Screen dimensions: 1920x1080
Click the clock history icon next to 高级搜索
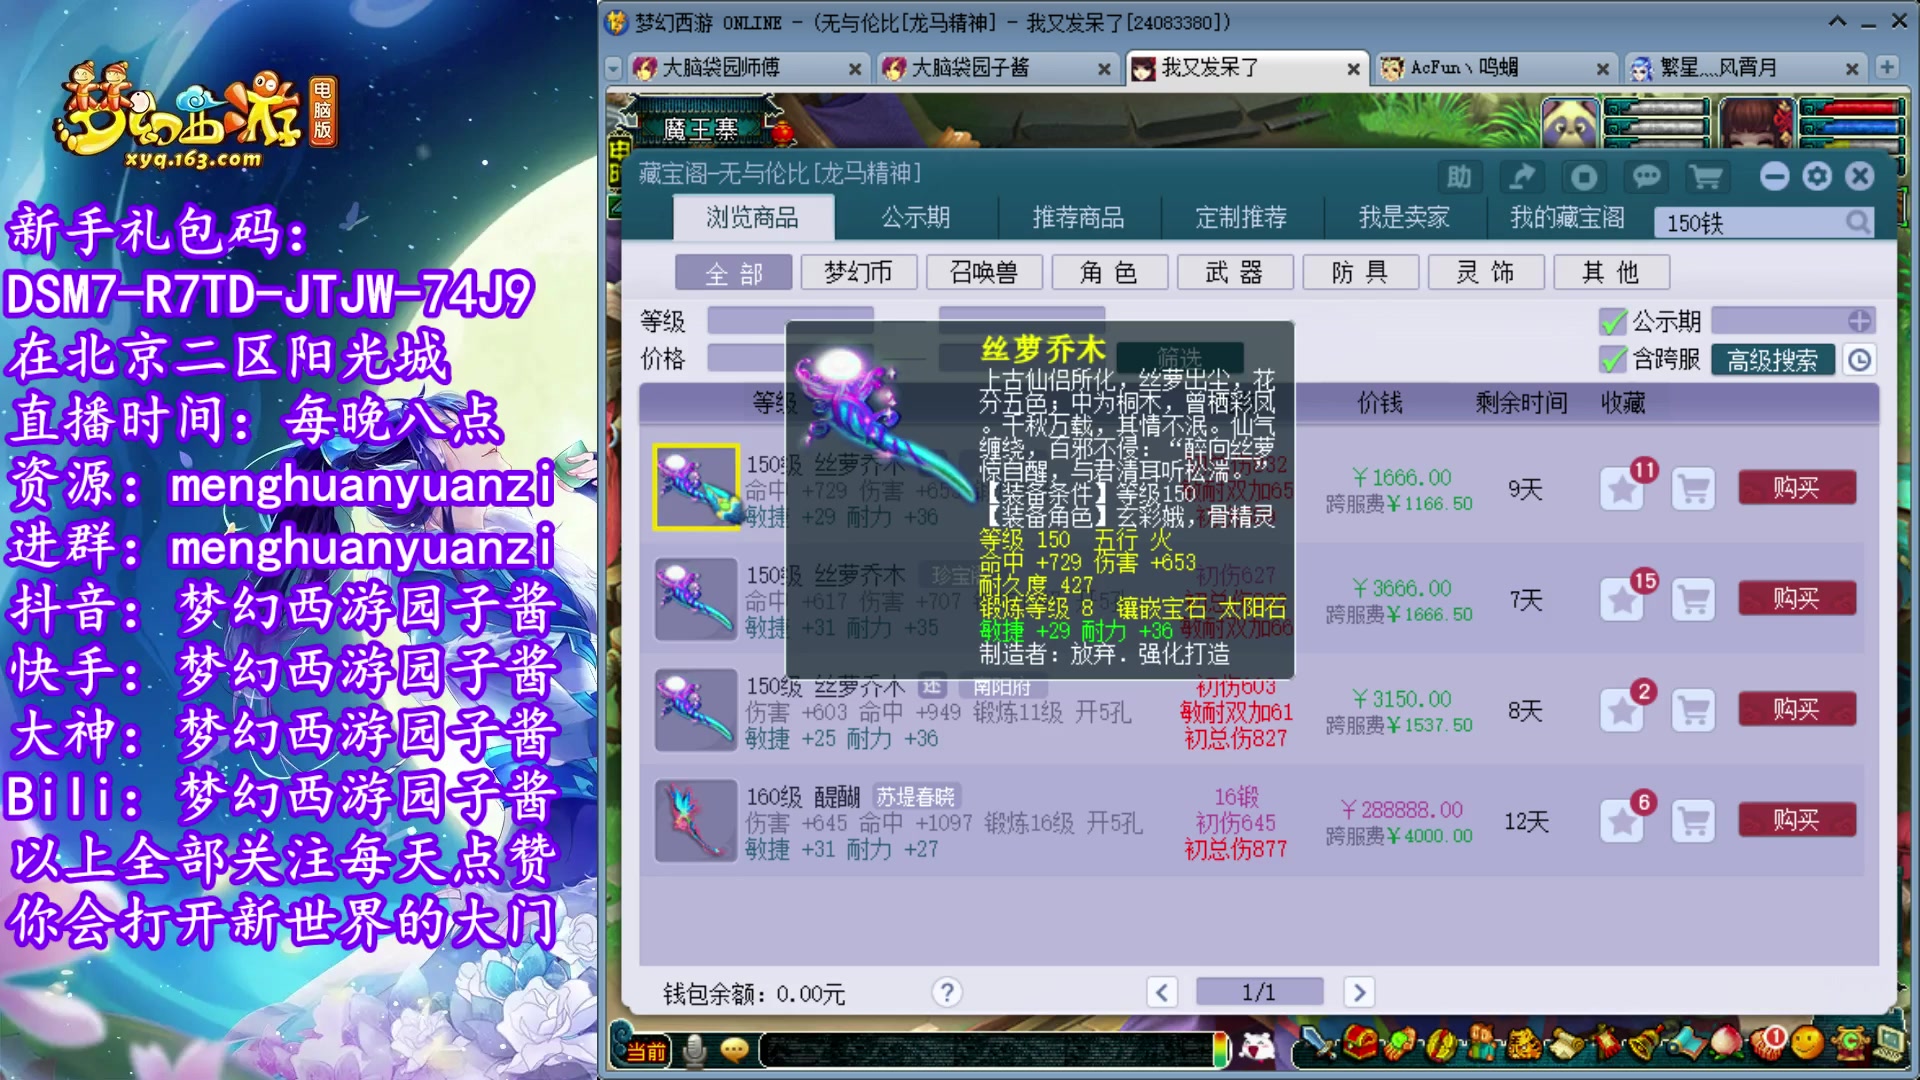pyautogui.click(x=1859, y=360)
